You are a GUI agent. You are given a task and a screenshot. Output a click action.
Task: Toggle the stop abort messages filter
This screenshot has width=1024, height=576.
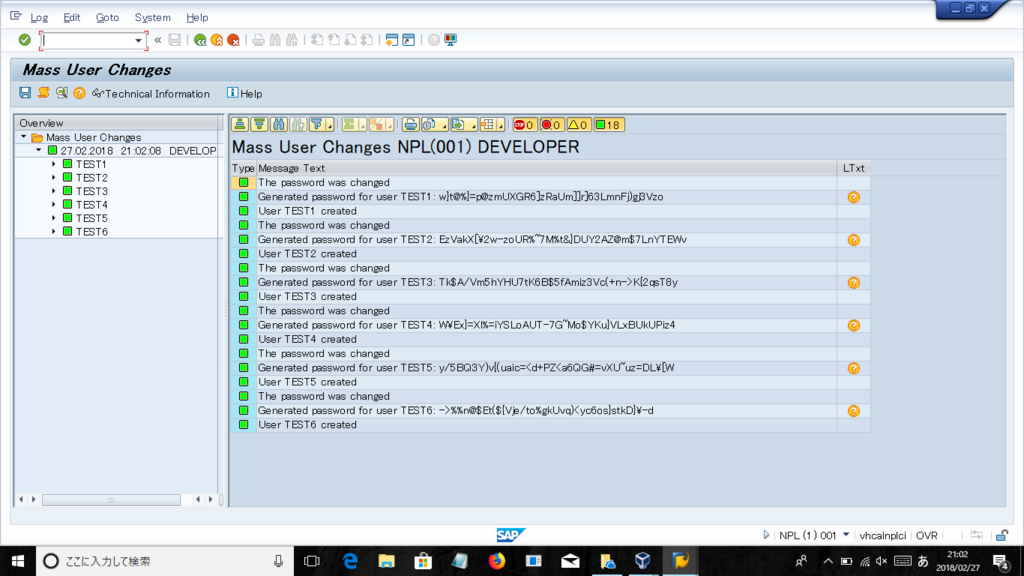(524, 124)
